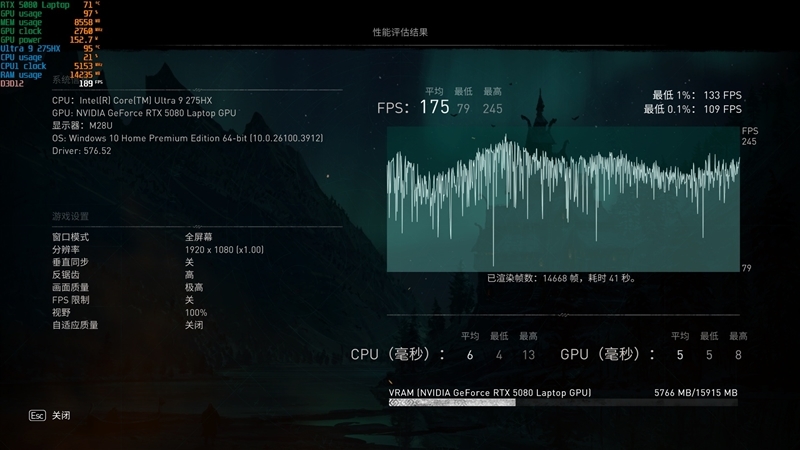Image resolution: width=800 pixels, height=450 pixels.
Task: Click the GPU maximum milliseconds value 8
Action: coord(738,355)
